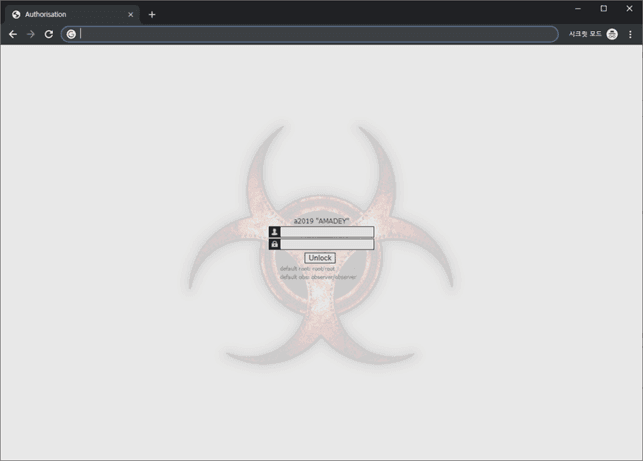
Task: Focus the browser address bar
Action: 310,34
